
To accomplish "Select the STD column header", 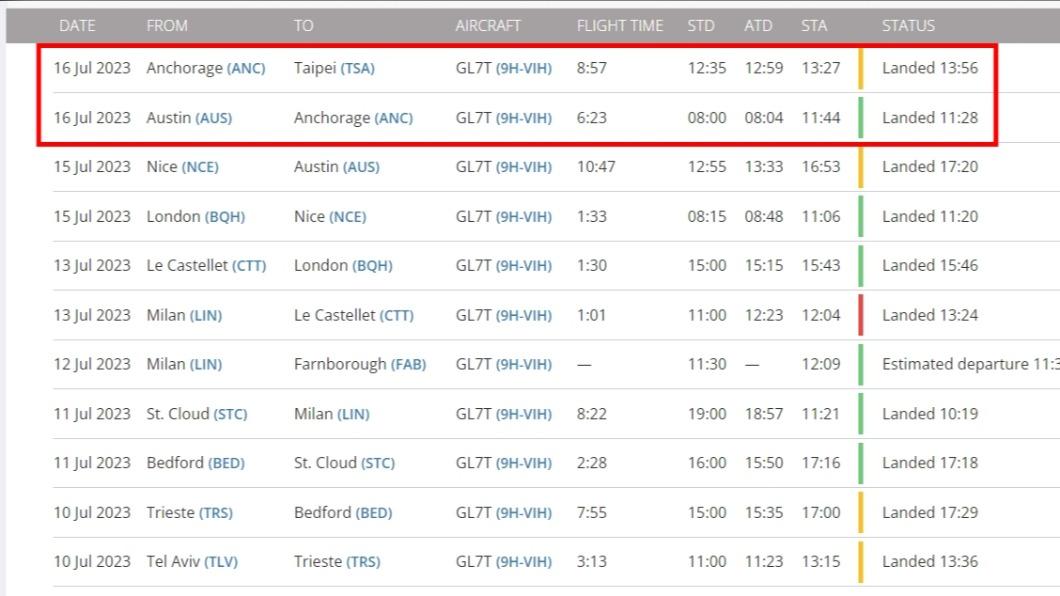I will click(701, 26).
